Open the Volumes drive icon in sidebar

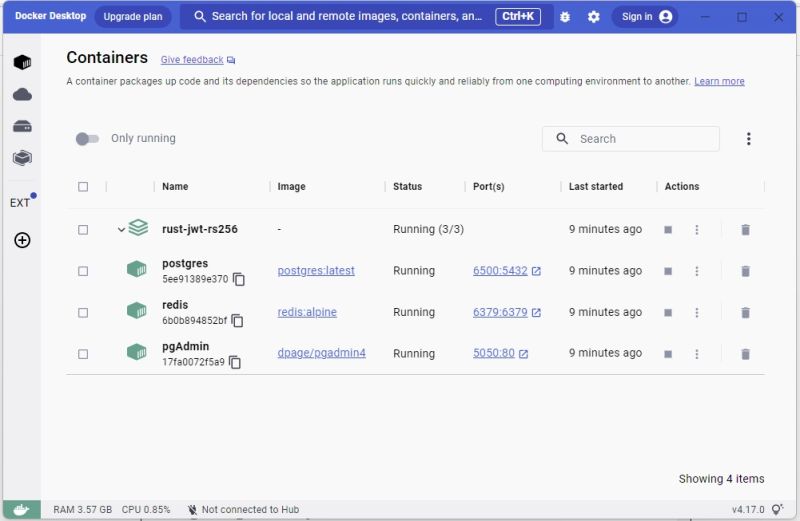[x=22, y=126]
